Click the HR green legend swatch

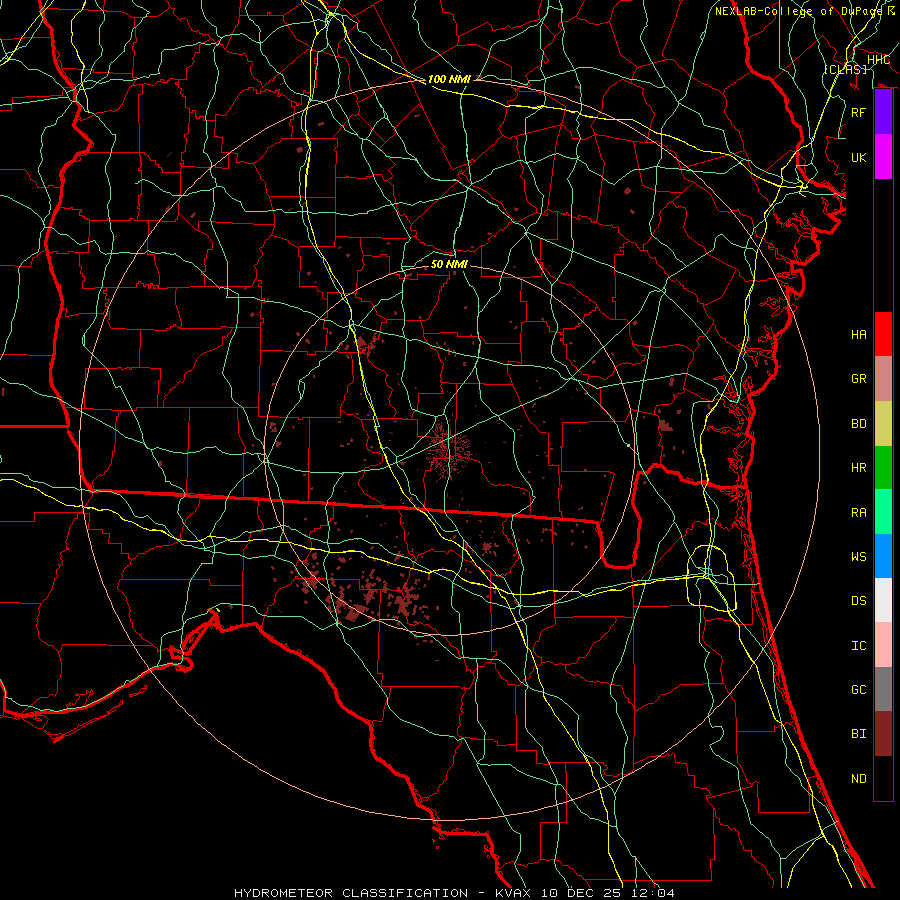click(x=883, y=467)
